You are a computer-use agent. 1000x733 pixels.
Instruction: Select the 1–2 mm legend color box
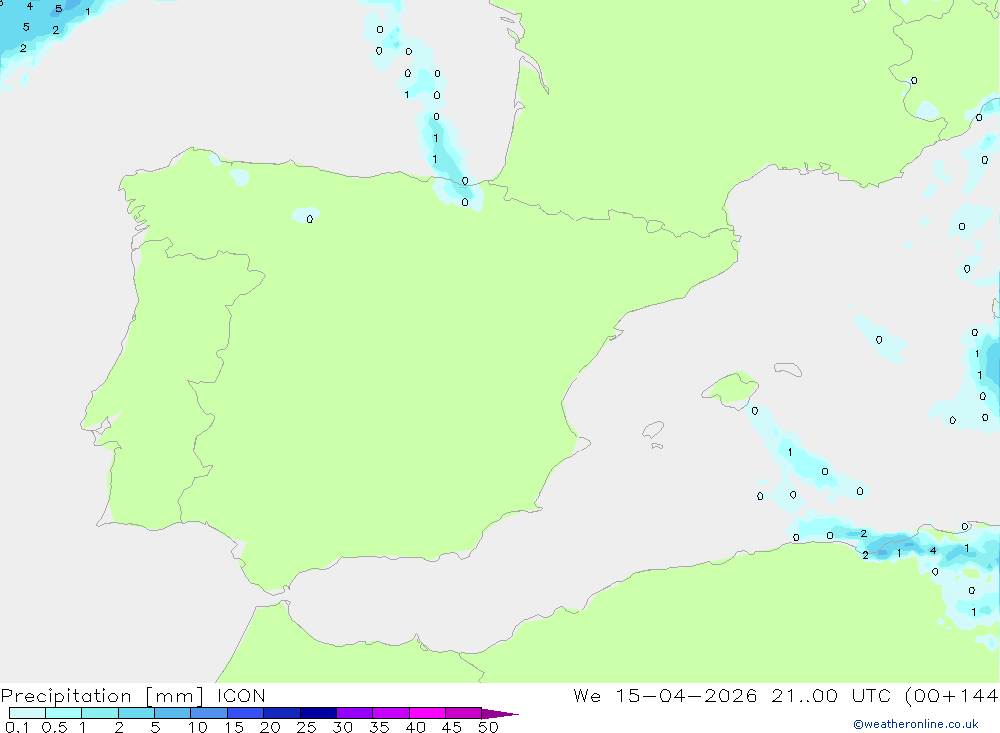(x=100, y=713)
